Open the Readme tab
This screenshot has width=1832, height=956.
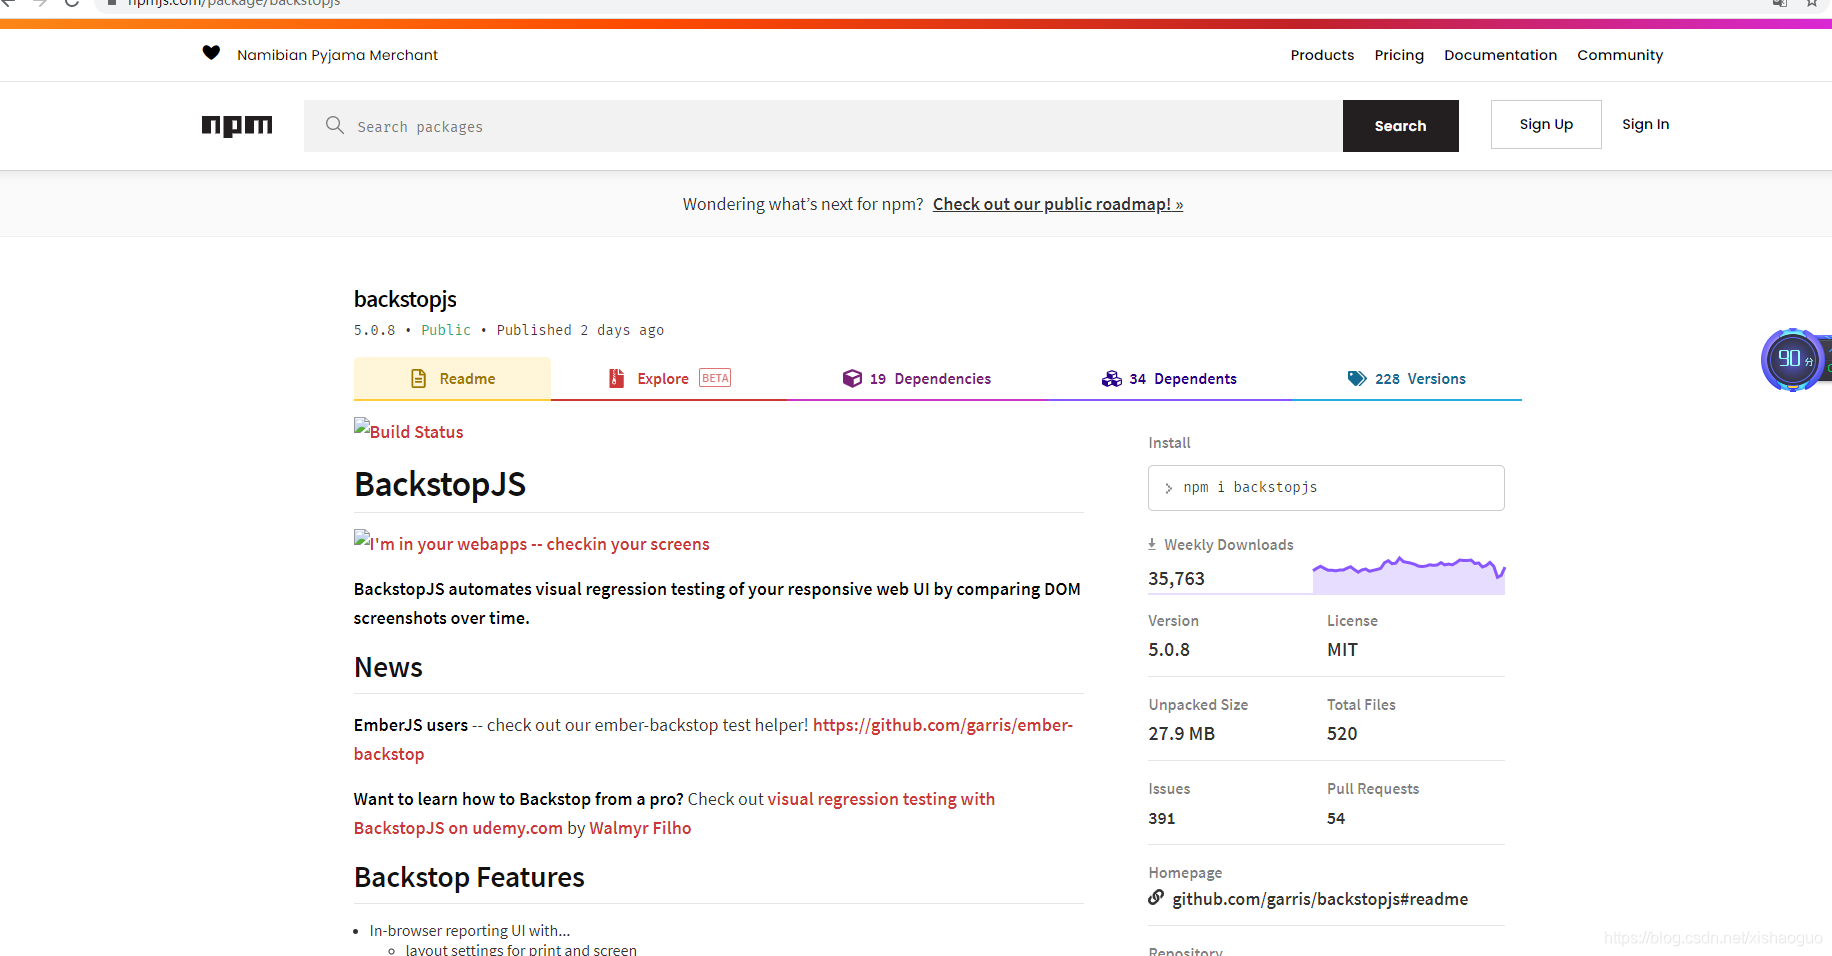(x=452, y=378)
